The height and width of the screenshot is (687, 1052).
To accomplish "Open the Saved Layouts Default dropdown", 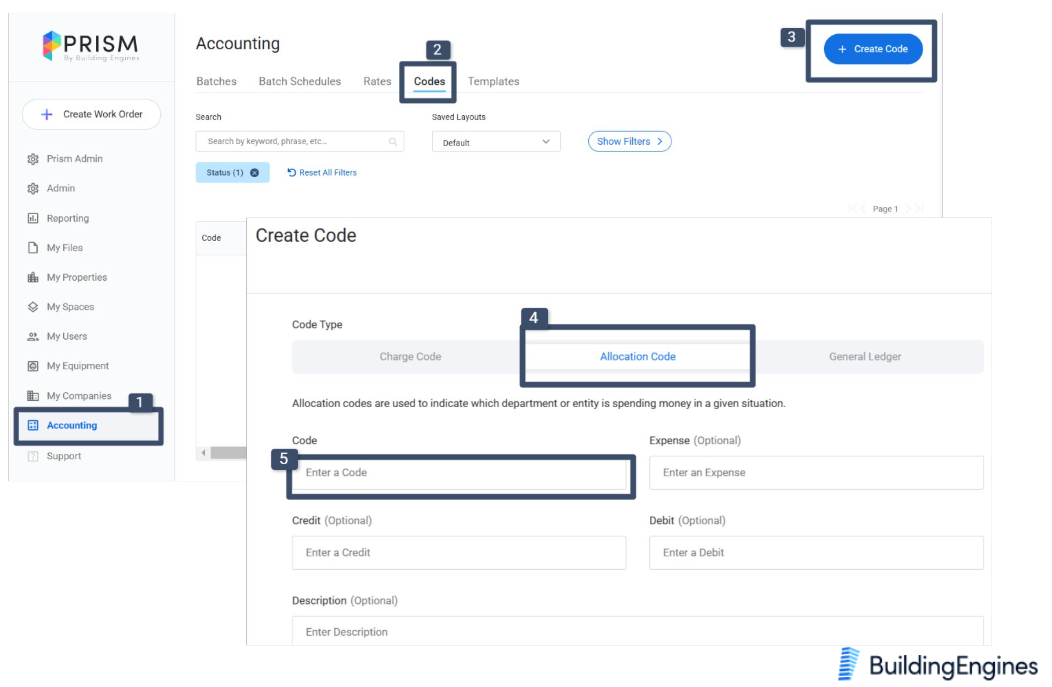I will (496, 142).
